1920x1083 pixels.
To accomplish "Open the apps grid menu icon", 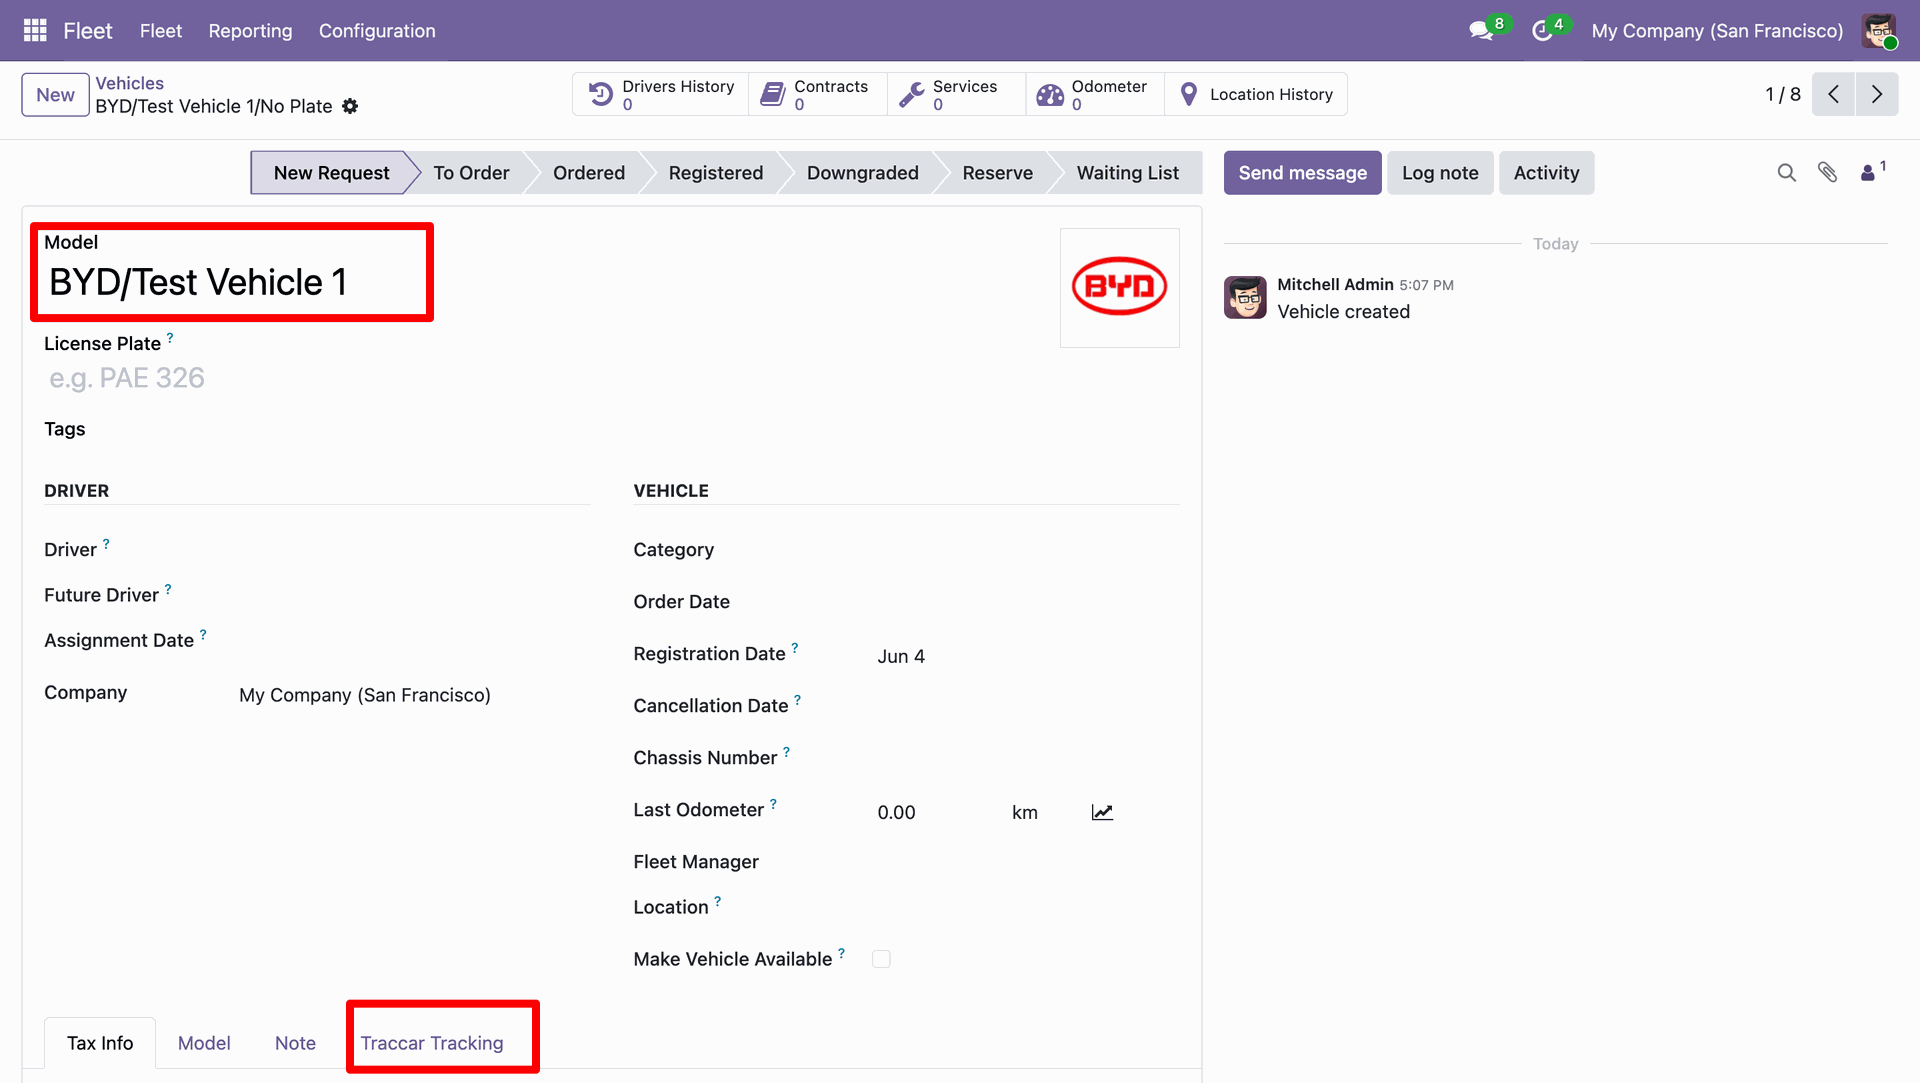I will 35,30.
